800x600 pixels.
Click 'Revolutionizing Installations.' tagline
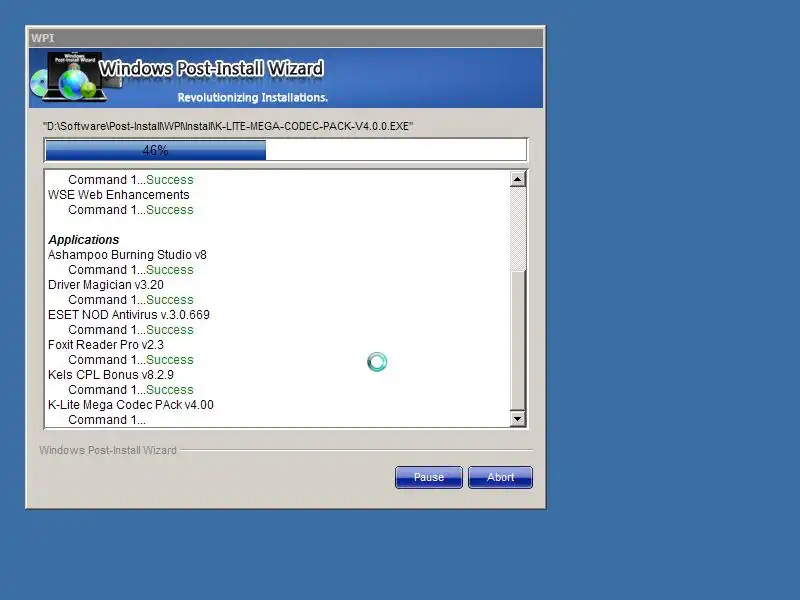253,97
